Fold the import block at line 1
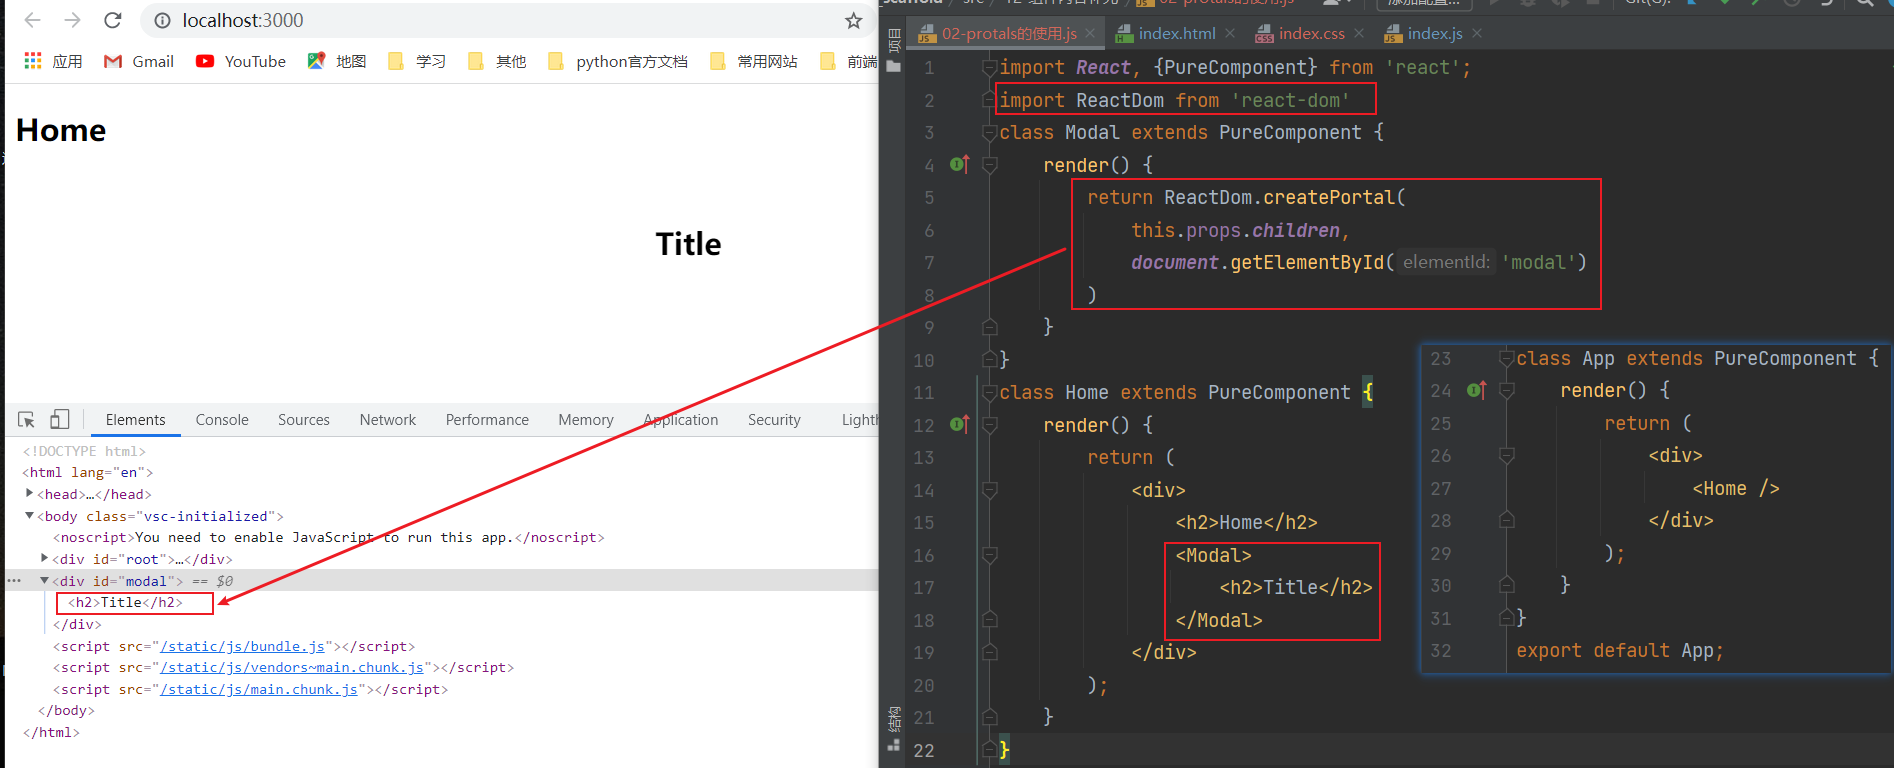This screenshot has height=768, width=1894. coord(990,68)
